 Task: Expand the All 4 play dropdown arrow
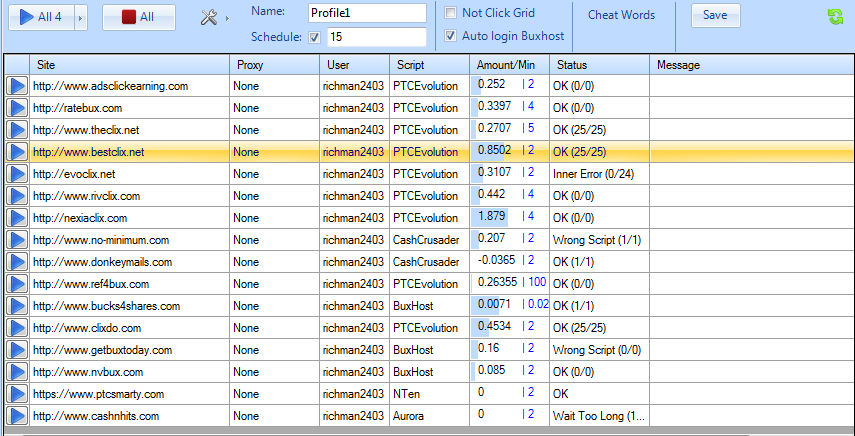(80, 17)
